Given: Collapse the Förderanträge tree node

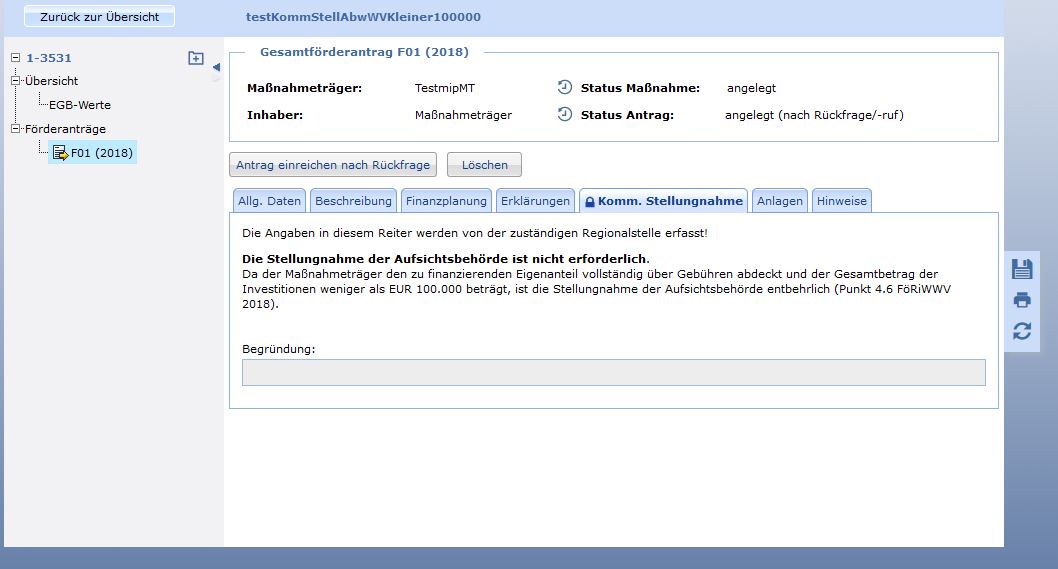Looking at the screenshot, I should (x=16, y=128).
